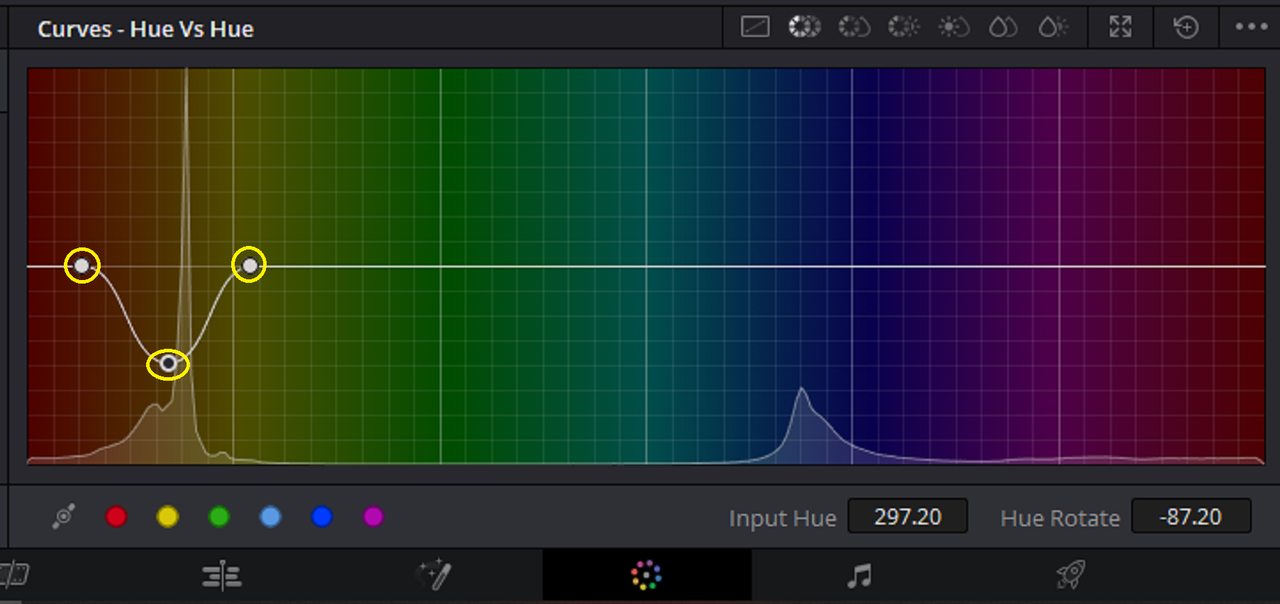This screenshot has width=1280, height=604.
Task: Pick the green hue swatch
Action: (x=219, y=517)
